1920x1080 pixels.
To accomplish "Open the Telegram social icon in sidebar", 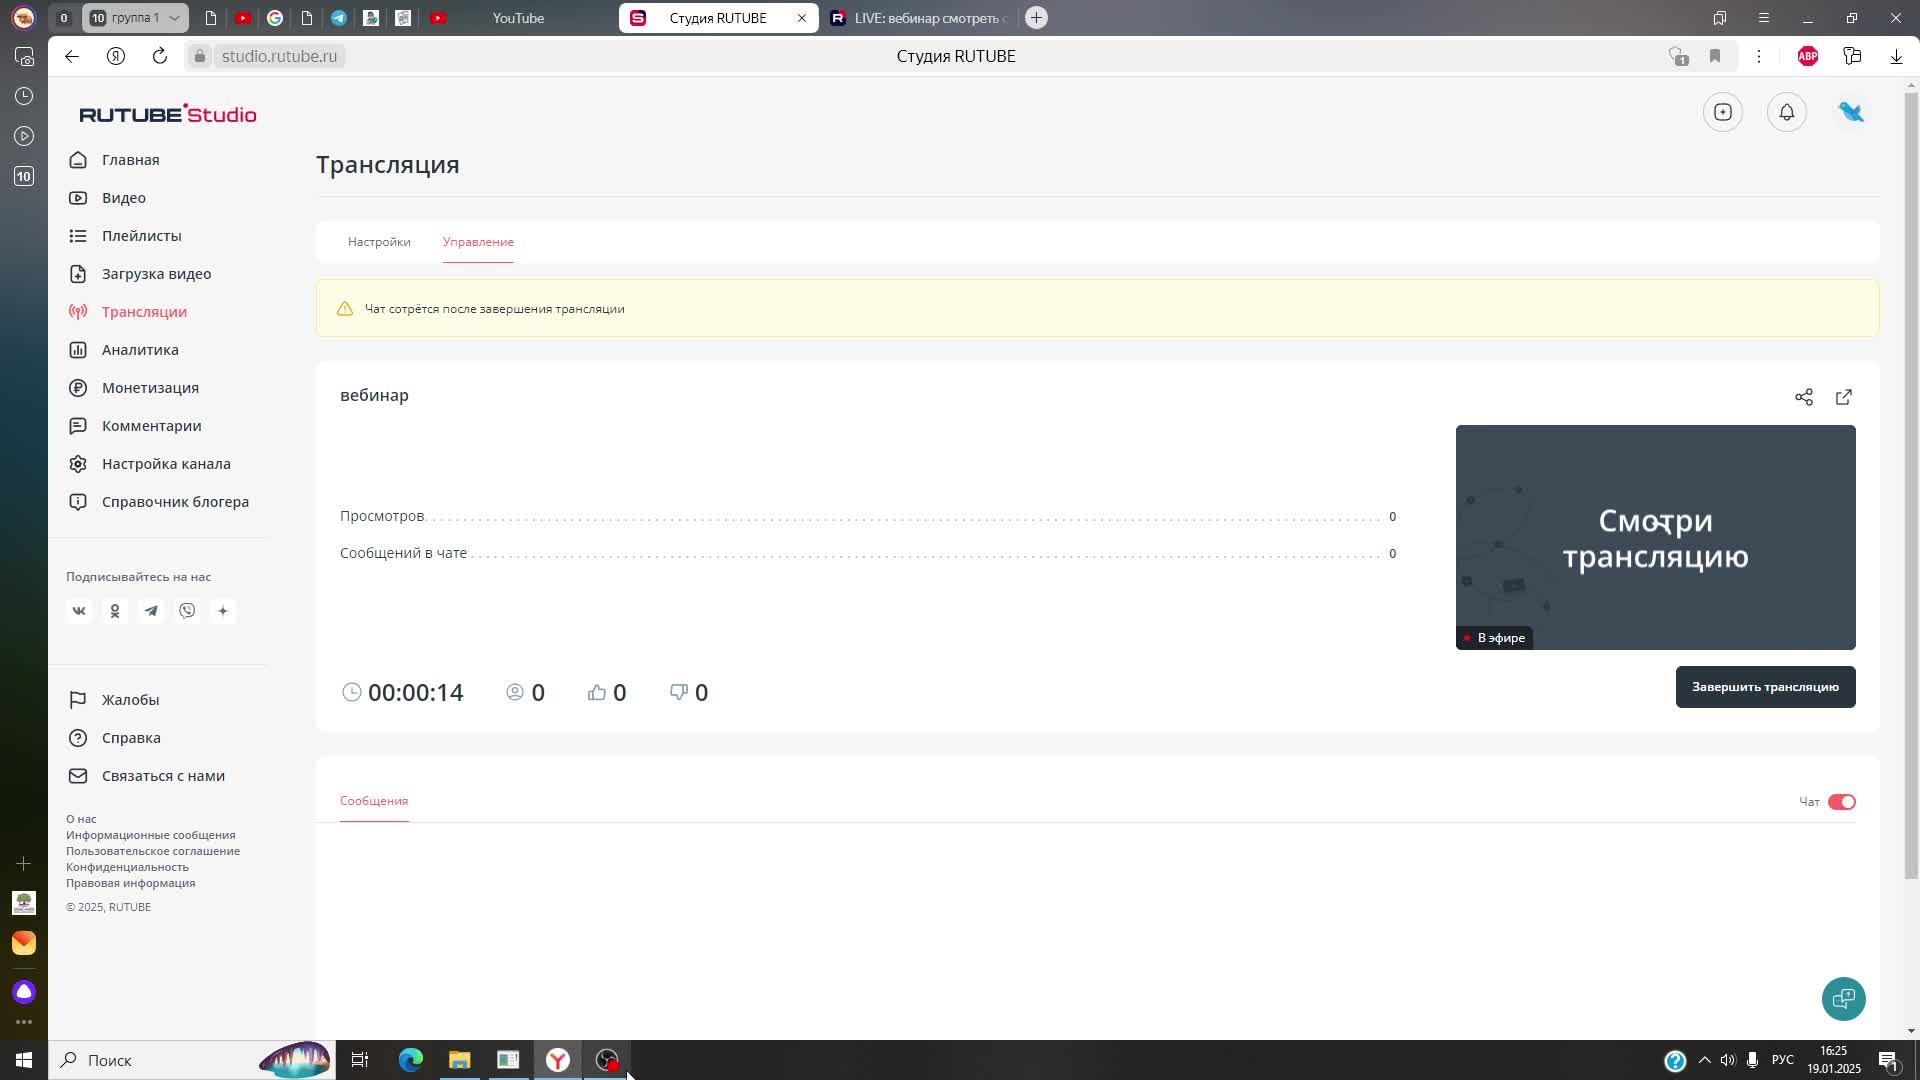I will [151, 611].
